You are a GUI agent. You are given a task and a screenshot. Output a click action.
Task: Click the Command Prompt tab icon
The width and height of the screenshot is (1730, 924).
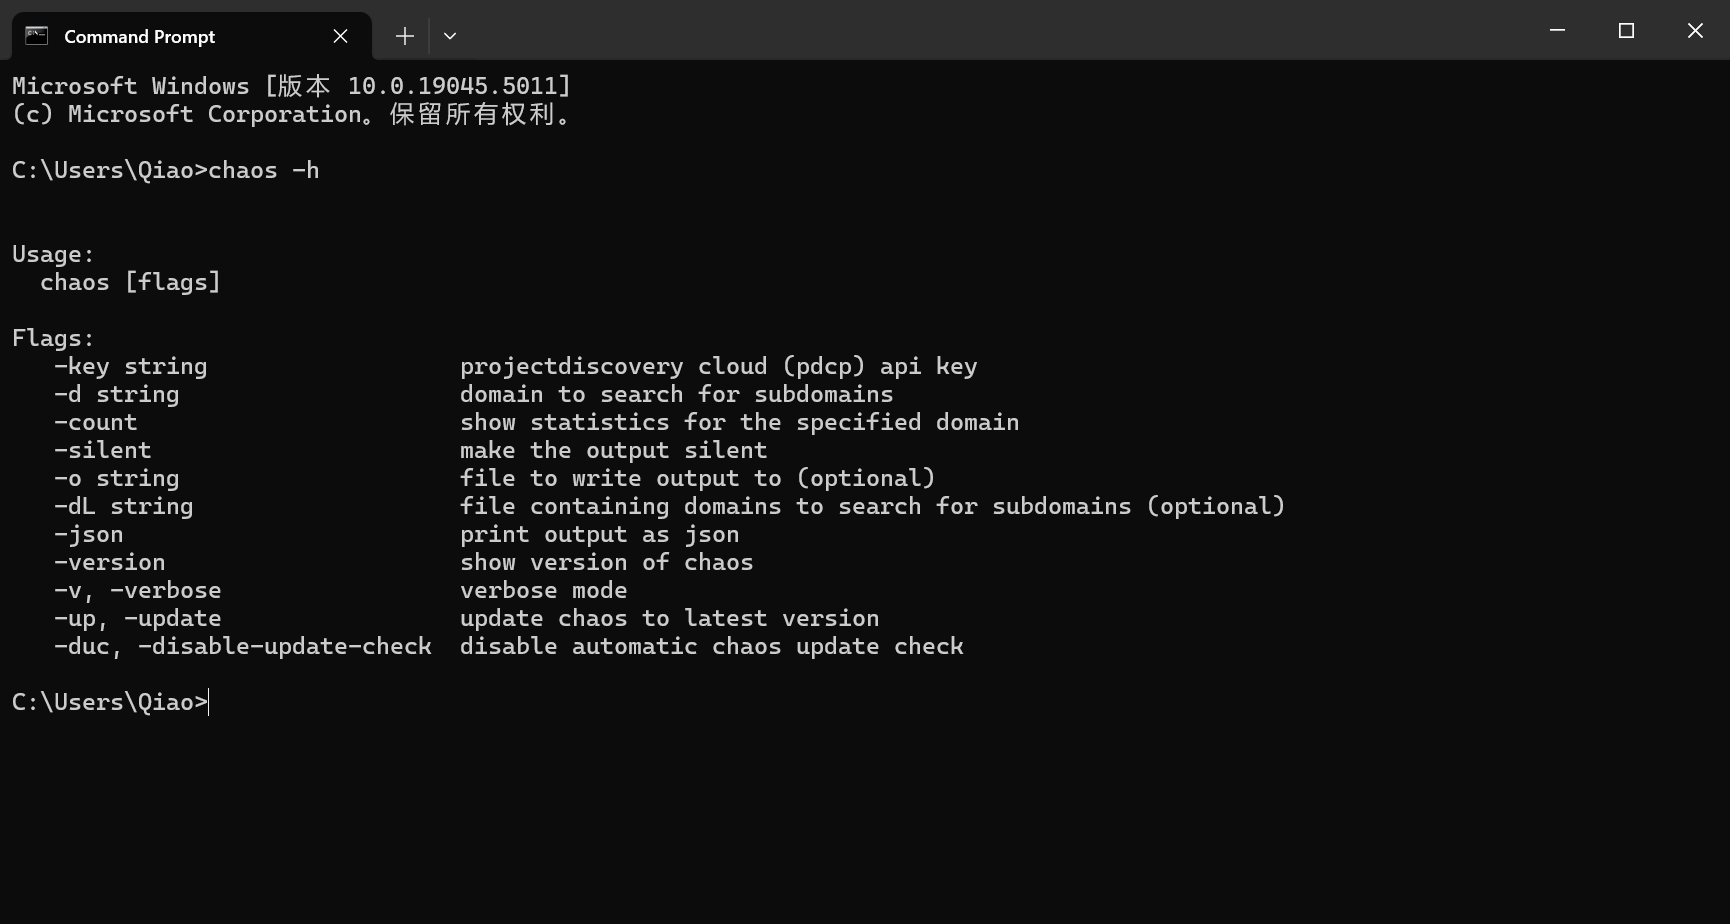pos(37,36)
